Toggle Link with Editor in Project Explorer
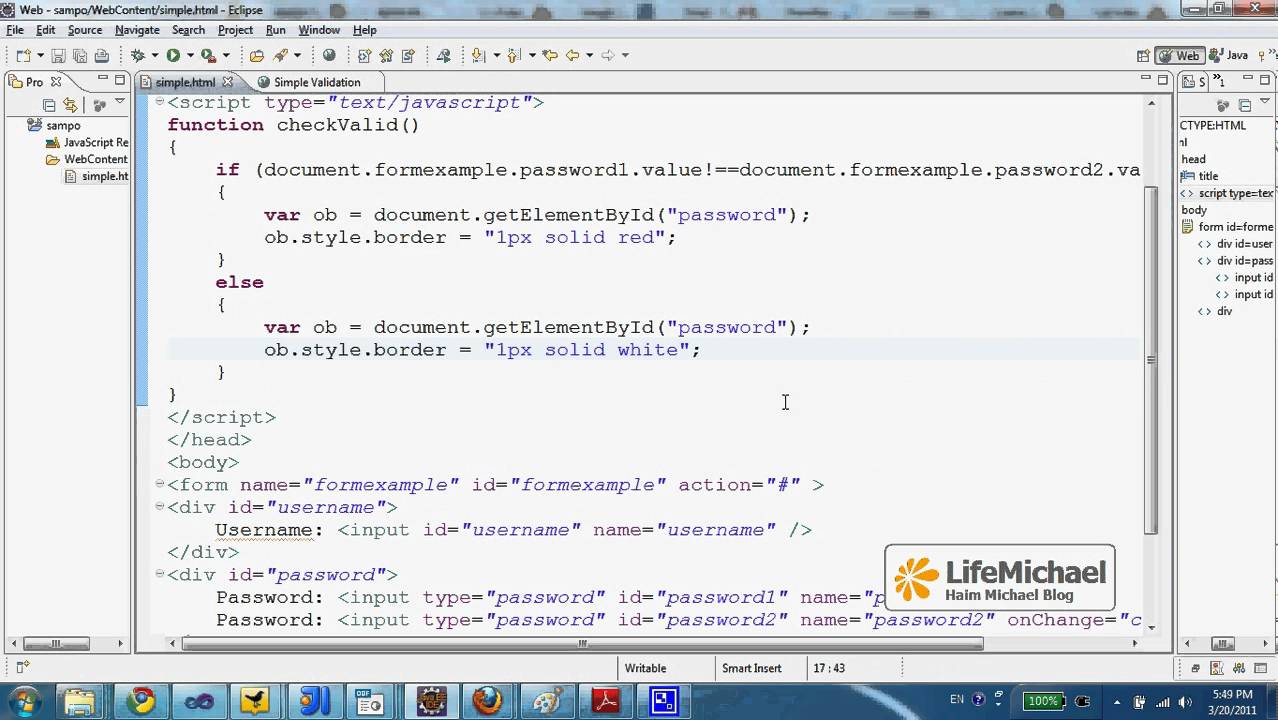1278x720 pixels. tap(70, 105)
